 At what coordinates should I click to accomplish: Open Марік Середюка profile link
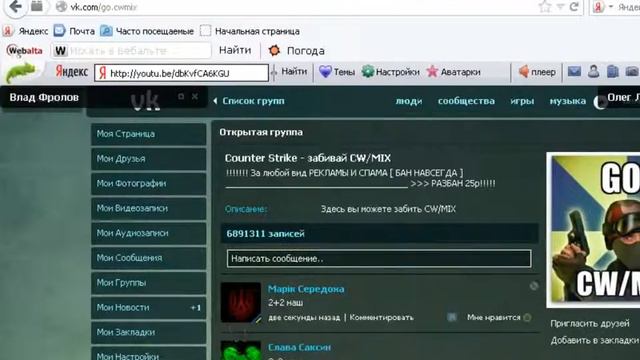[306, 289]
